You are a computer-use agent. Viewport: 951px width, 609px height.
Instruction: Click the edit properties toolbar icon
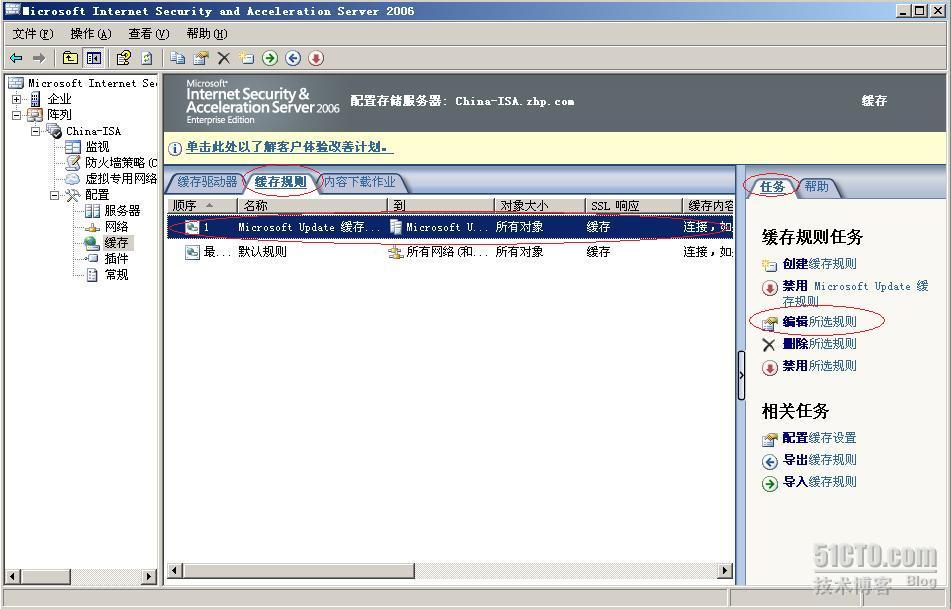coord(201,58)
